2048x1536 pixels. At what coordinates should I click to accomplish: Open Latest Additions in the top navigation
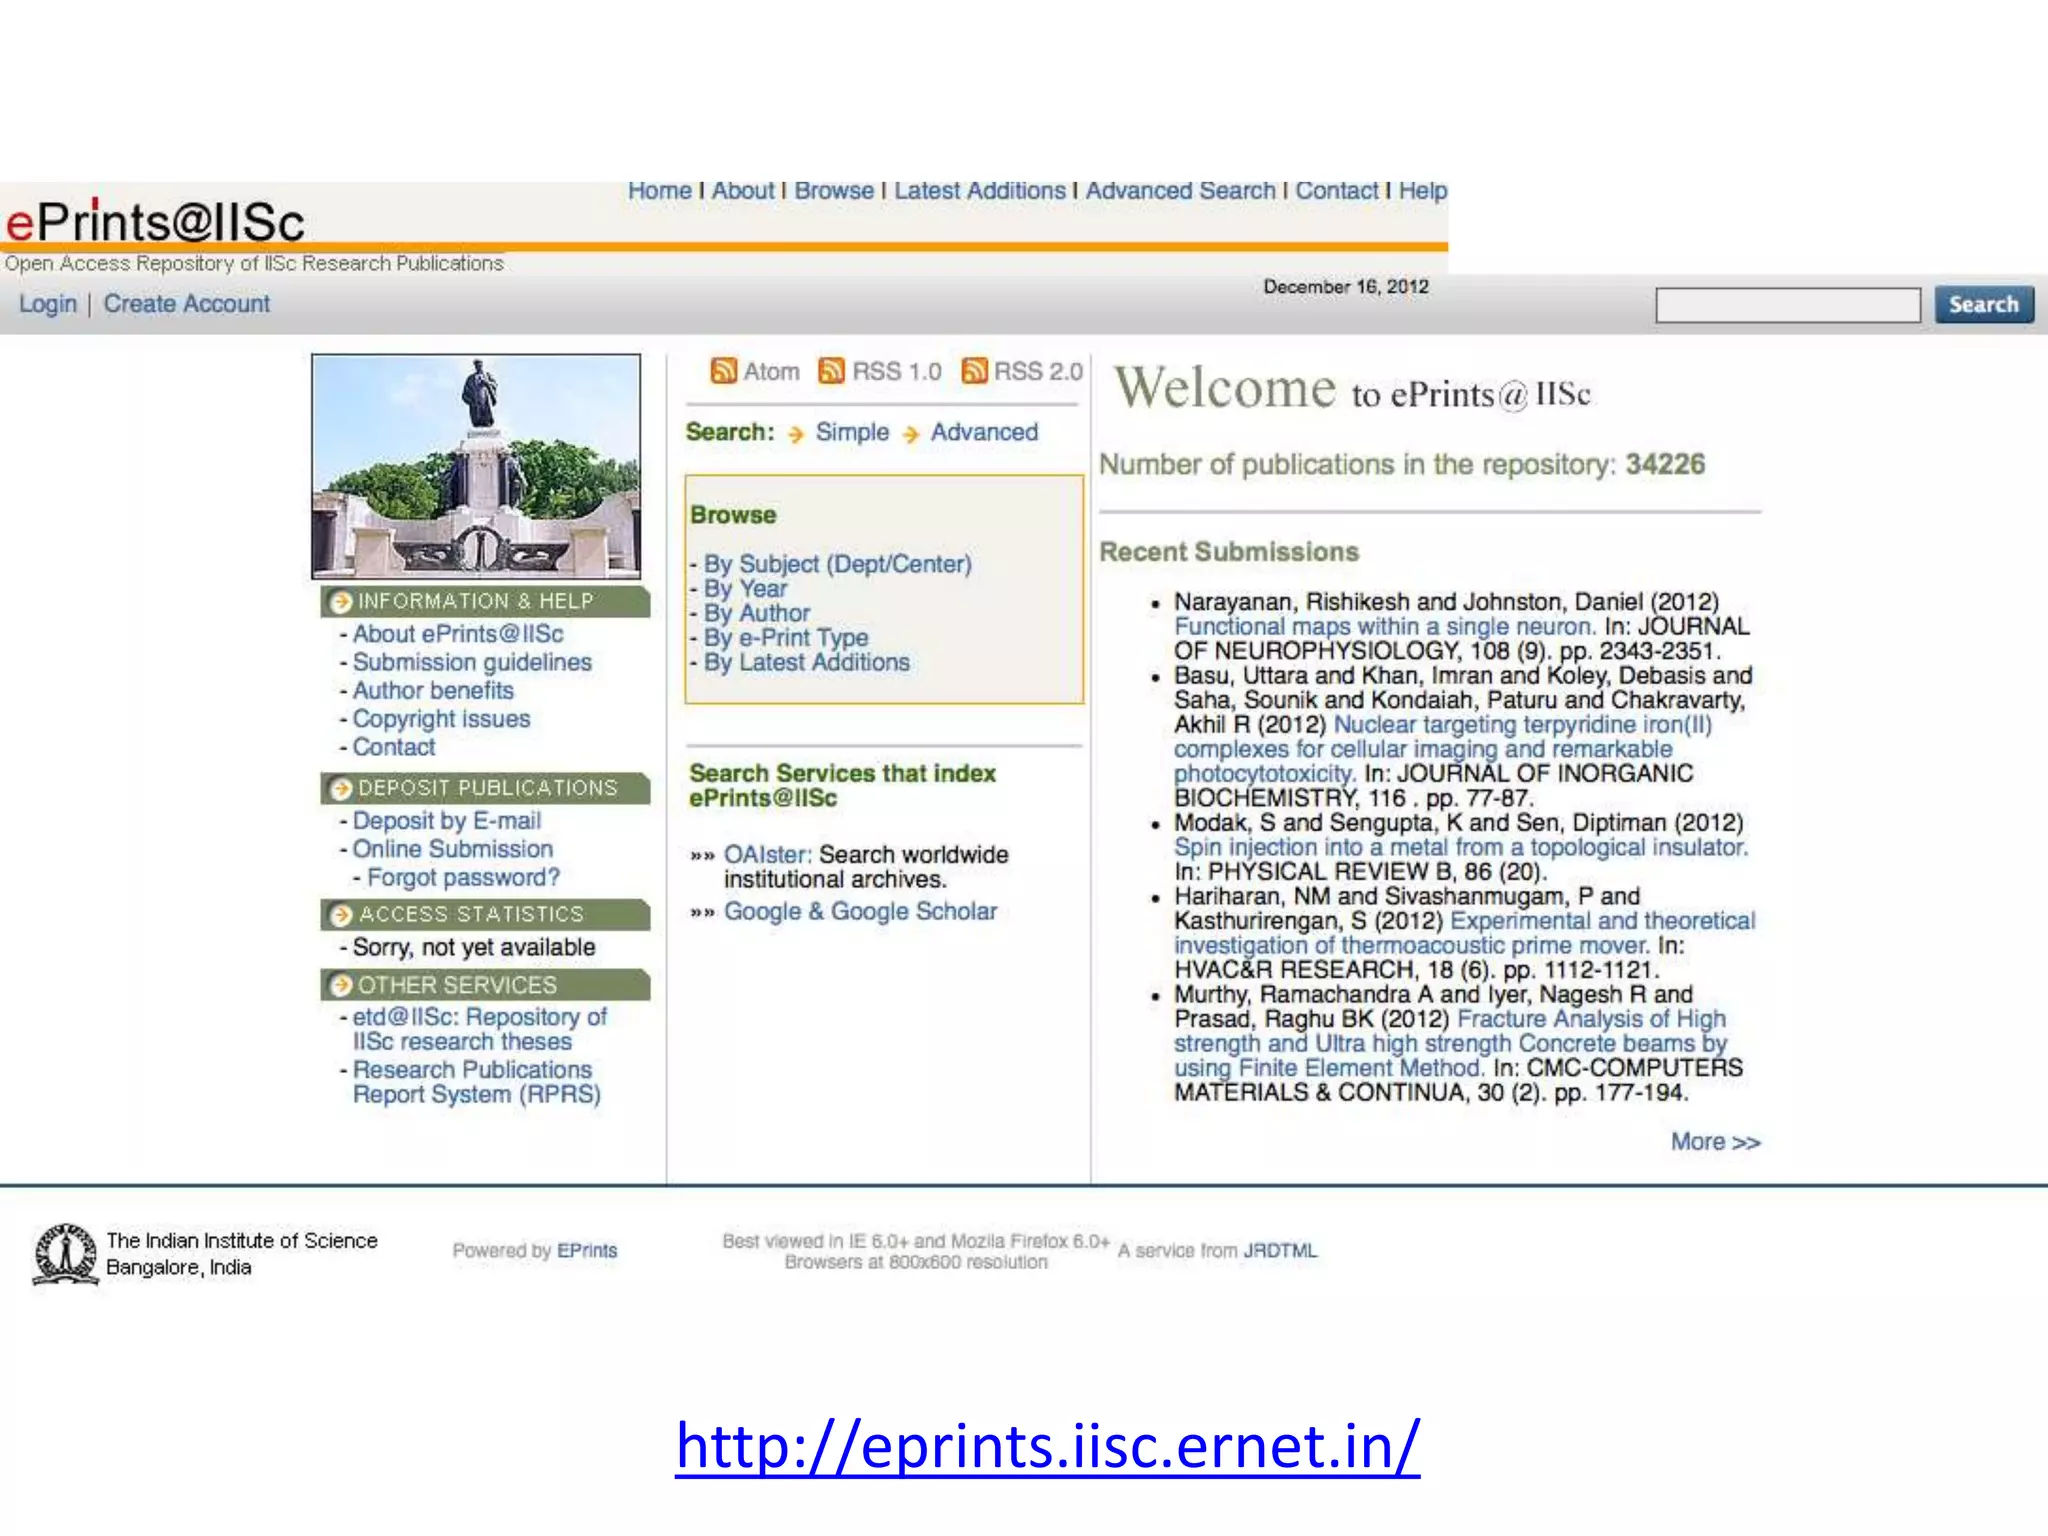(x=980, y=190)
